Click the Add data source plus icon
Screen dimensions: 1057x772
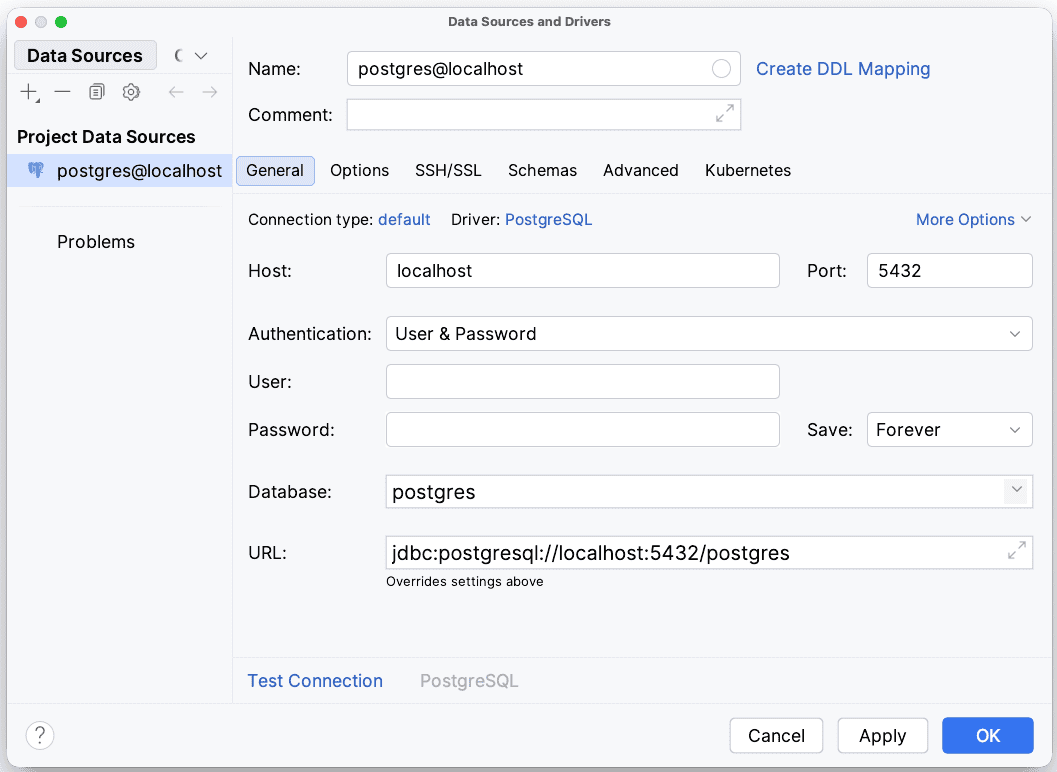coord(29,92)
